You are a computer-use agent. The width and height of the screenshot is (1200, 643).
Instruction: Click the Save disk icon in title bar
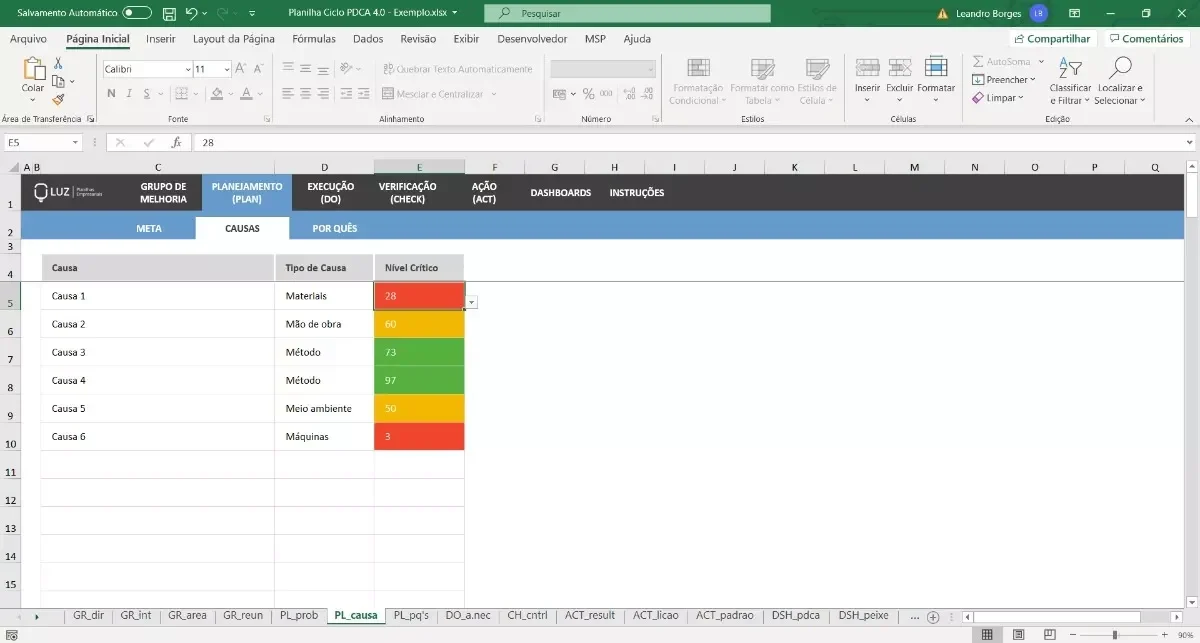169,14
